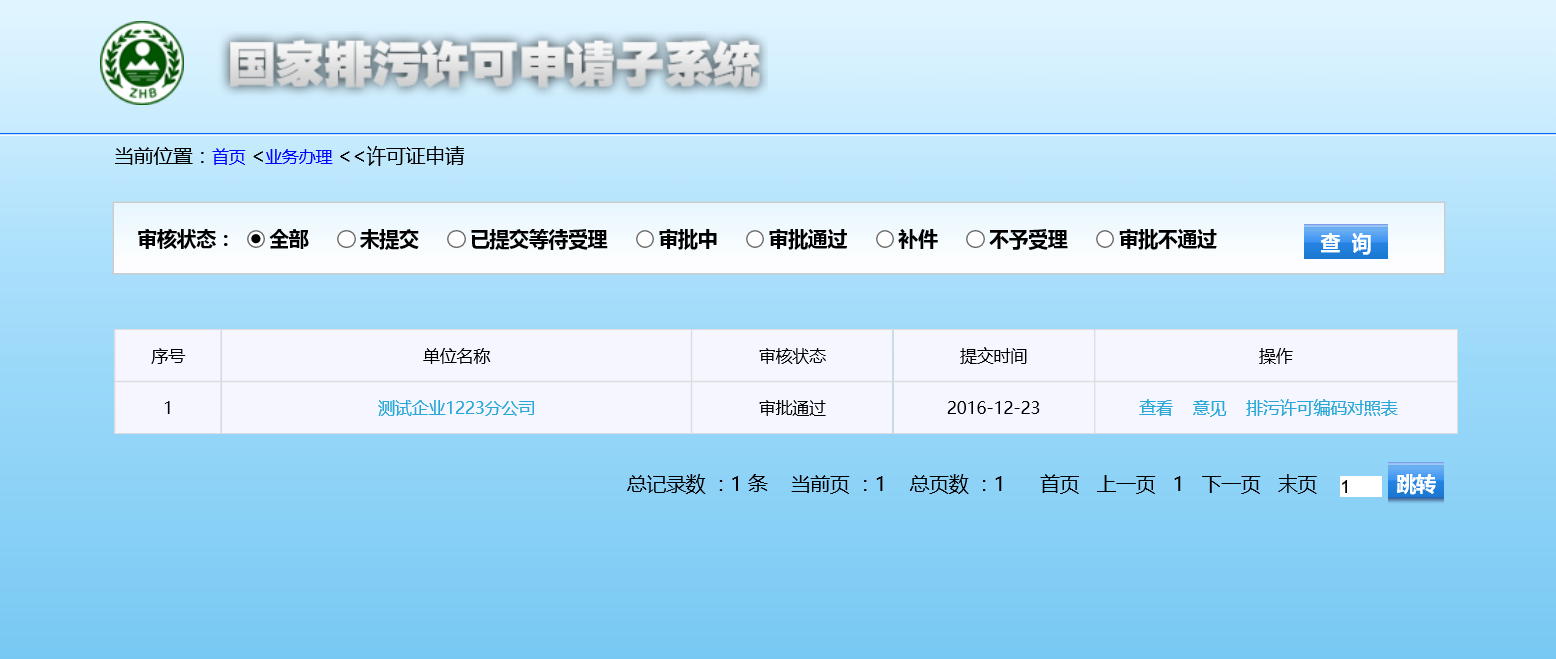This screenshot has height=659, width=1556.
Task: Open the 首页 breadcrumb link
Action: [228, 157]
